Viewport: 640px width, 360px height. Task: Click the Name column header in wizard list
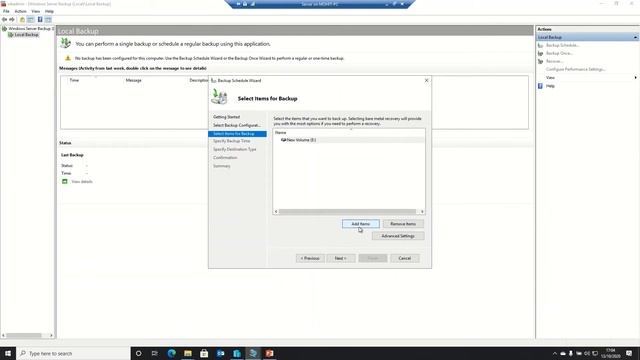pos(280,133)
